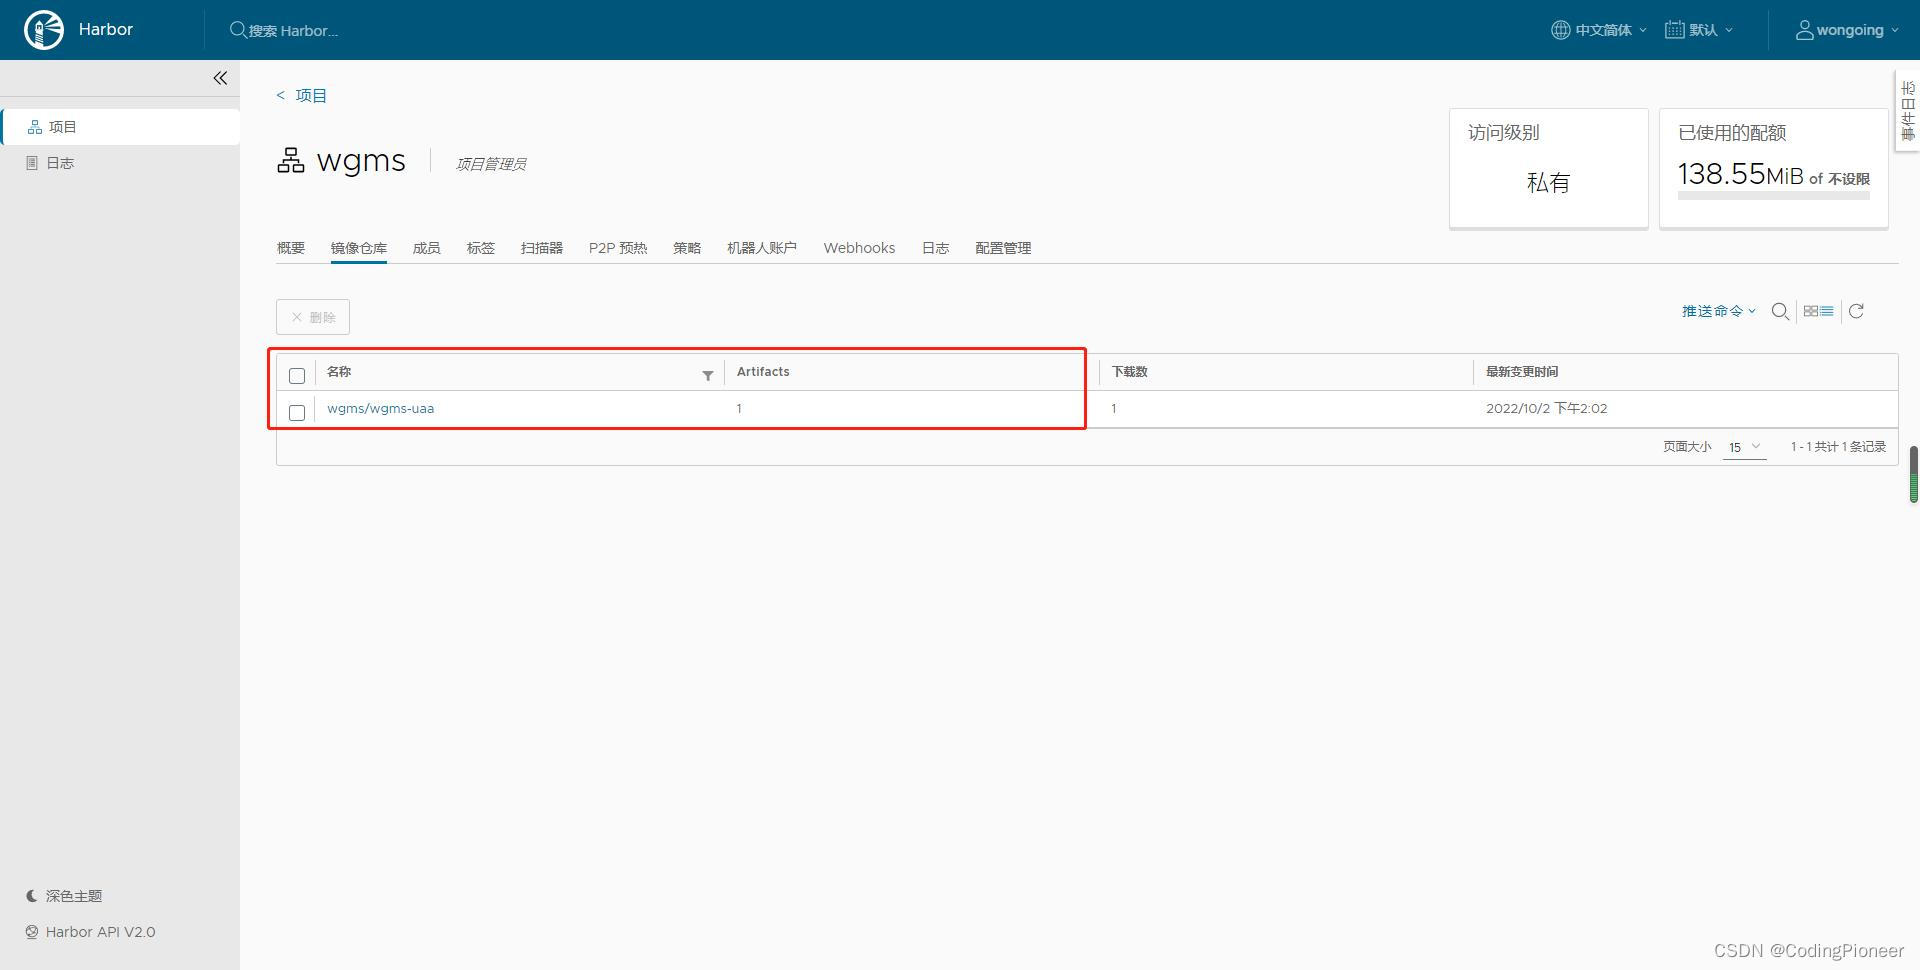Open the wongoing user menu
Viewport: 1920px width, 970px height.
[x=1847, y=30]
